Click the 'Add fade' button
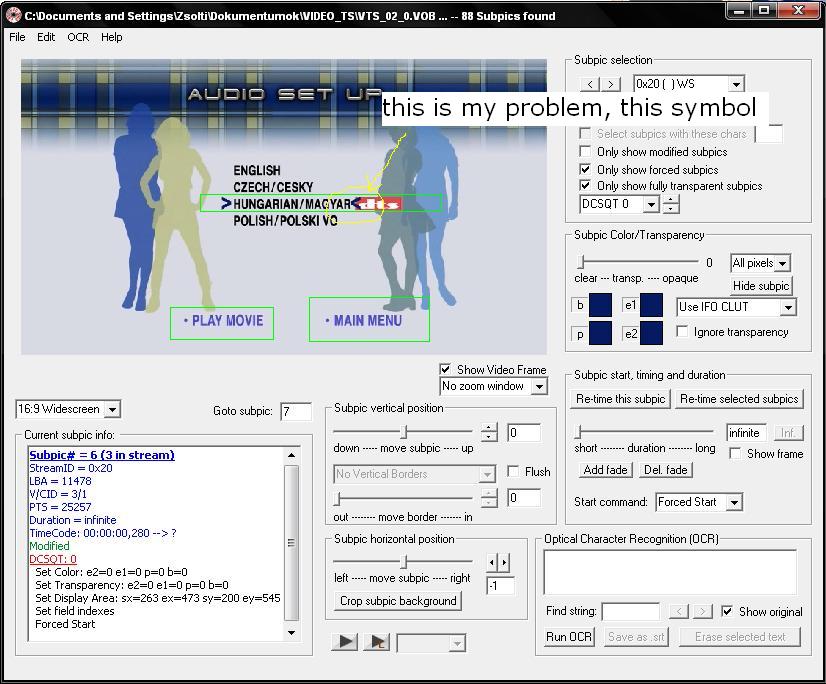This screenshot has height=684, width=826. point(605,470)
